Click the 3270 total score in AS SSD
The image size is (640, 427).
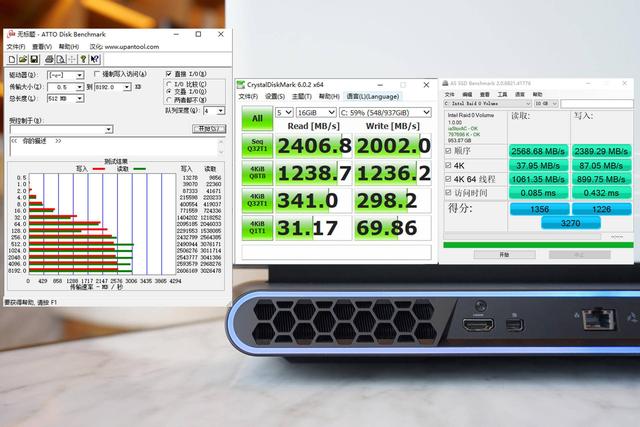[x=571, y=223]
